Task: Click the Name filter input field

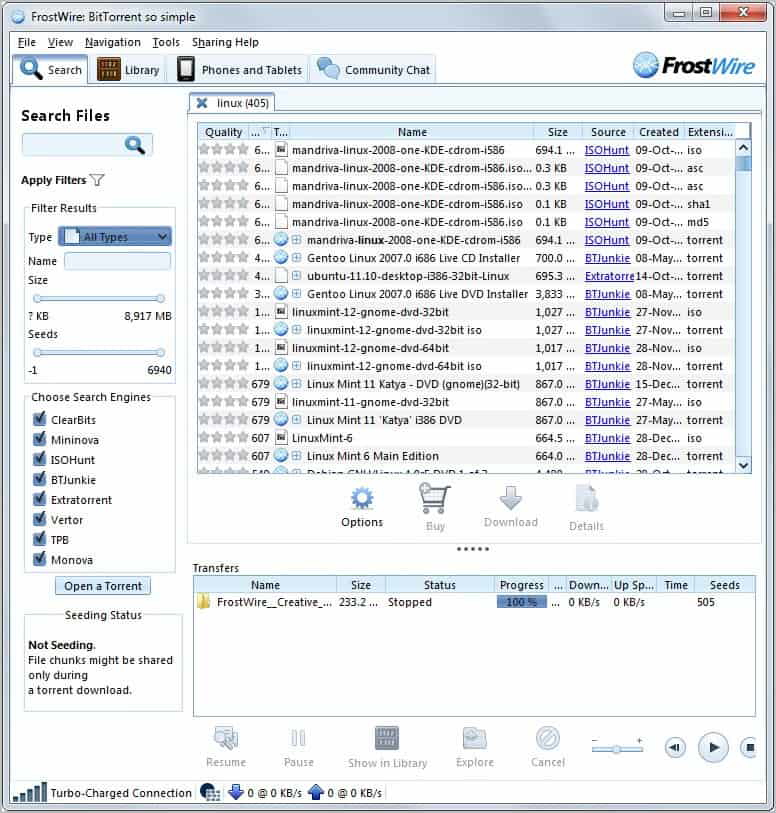Action: click(x=117, y=261)
